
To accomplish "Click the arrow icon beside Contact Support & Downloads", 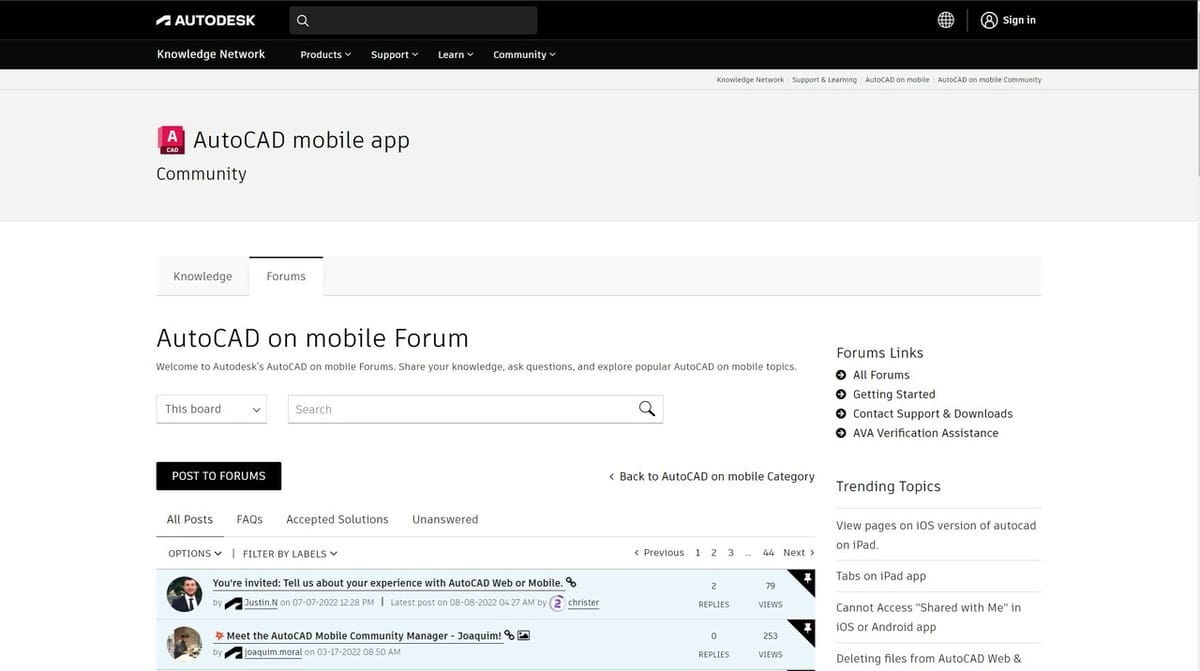I will tap(841, 413).
